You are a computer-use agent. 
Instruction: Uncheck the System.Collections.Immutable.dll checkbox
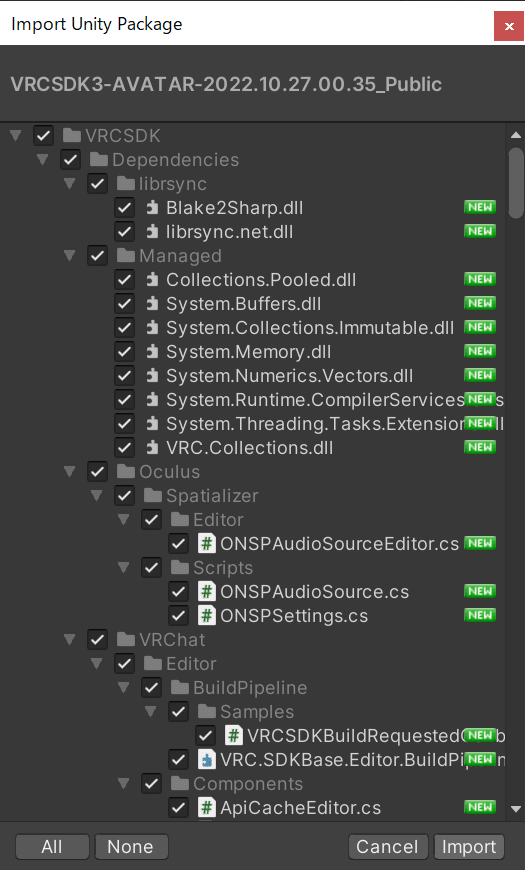coord(124,328)
